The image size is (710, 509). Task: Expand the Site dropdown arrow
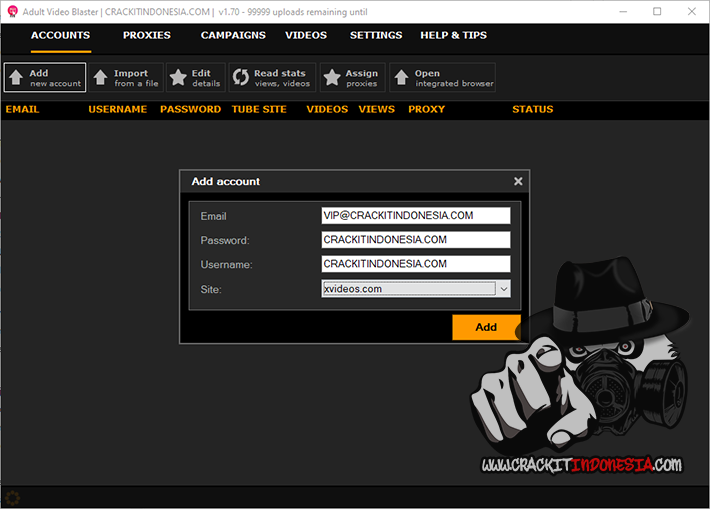503,288
